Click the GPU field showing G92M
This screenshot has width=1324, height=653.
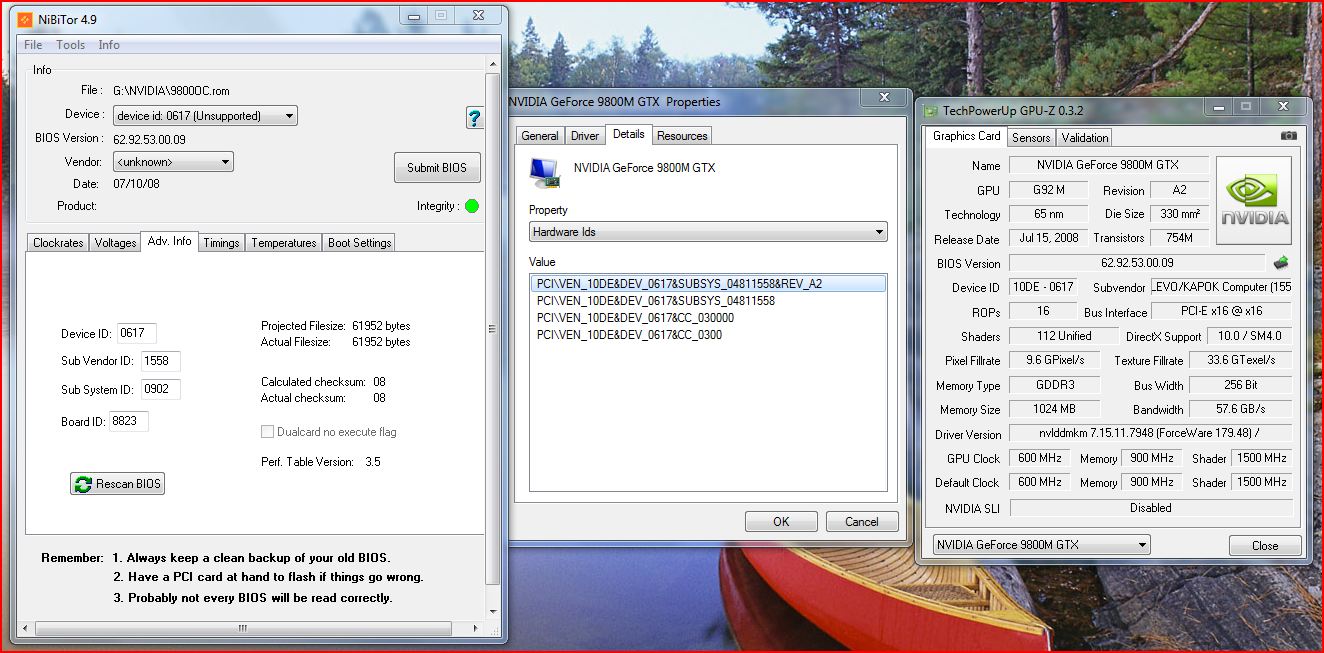[1049, 190]
